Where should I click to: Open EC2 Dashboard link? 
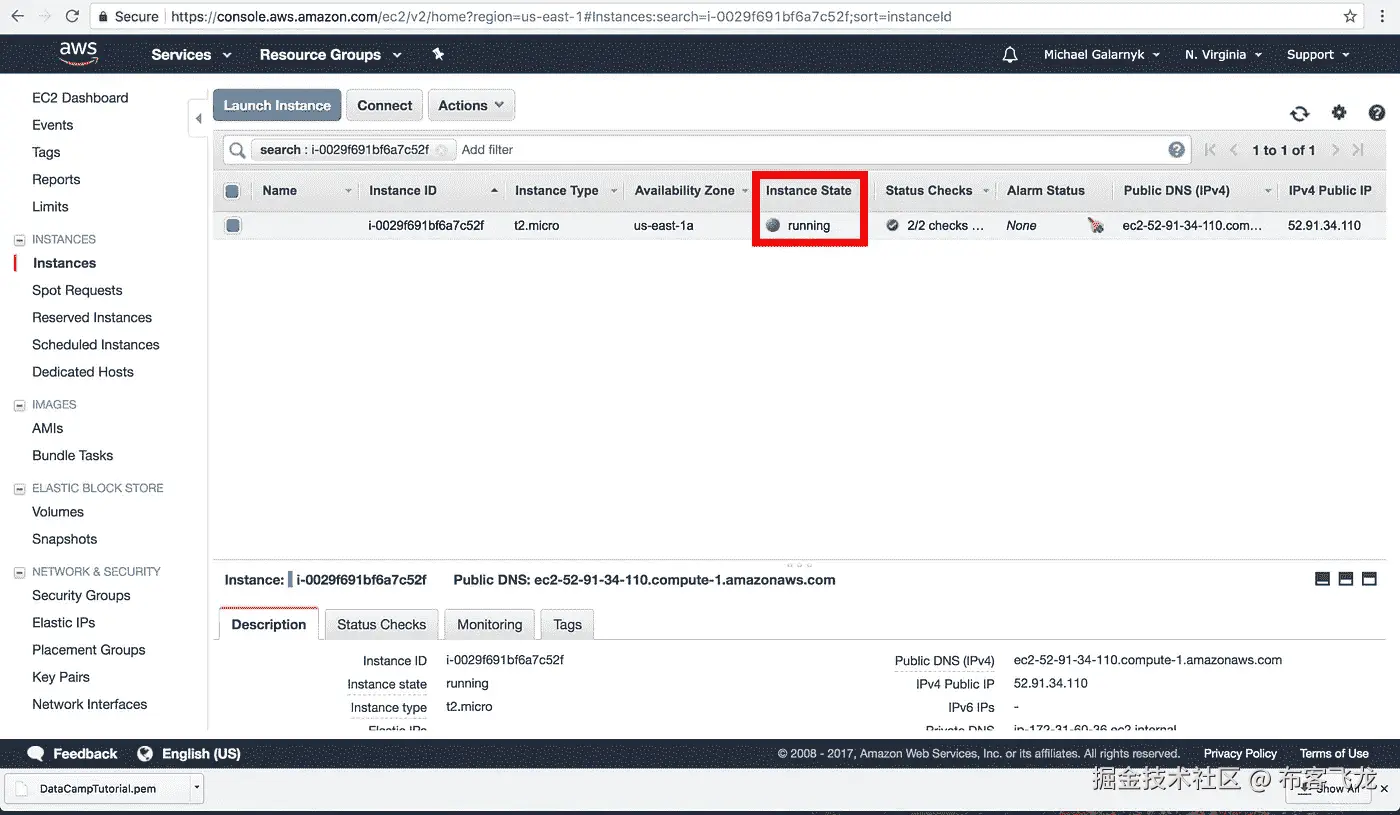tap(80, 98)
